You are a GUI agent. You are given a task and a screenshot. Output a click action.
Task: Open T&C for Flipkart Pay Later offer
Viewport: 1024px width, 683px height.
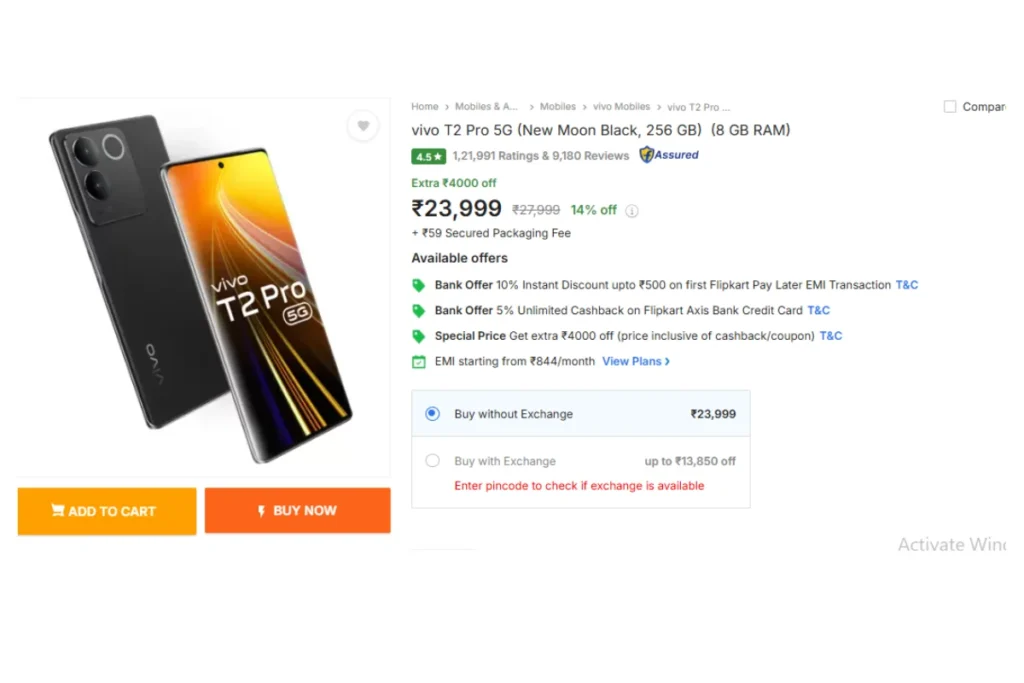pos(906,285)
